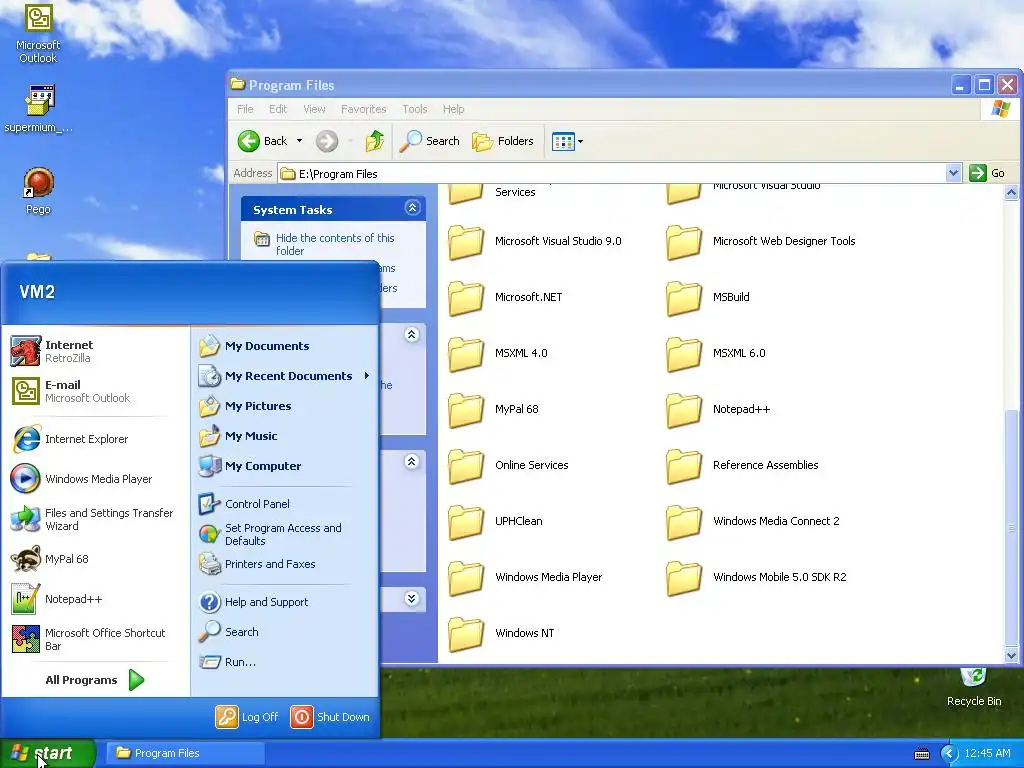
Task: Open the Favorites menu
Action: click(363, 109)
